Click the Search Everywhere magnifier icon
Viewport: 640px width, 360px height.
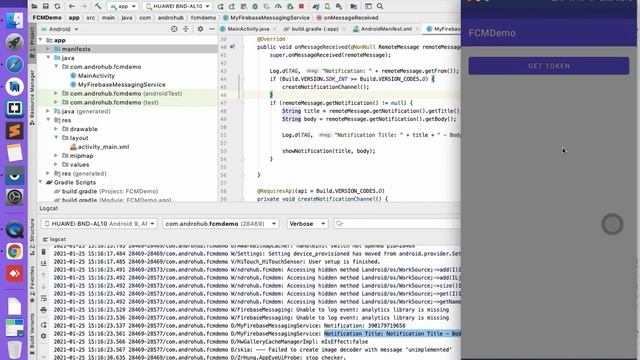[380, 7]
